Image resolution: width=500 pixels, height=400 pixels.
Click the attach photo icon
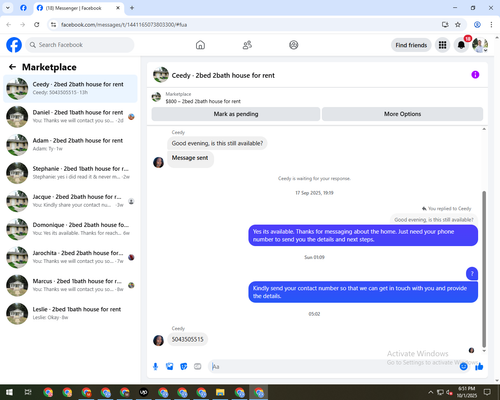pos(170,367)
